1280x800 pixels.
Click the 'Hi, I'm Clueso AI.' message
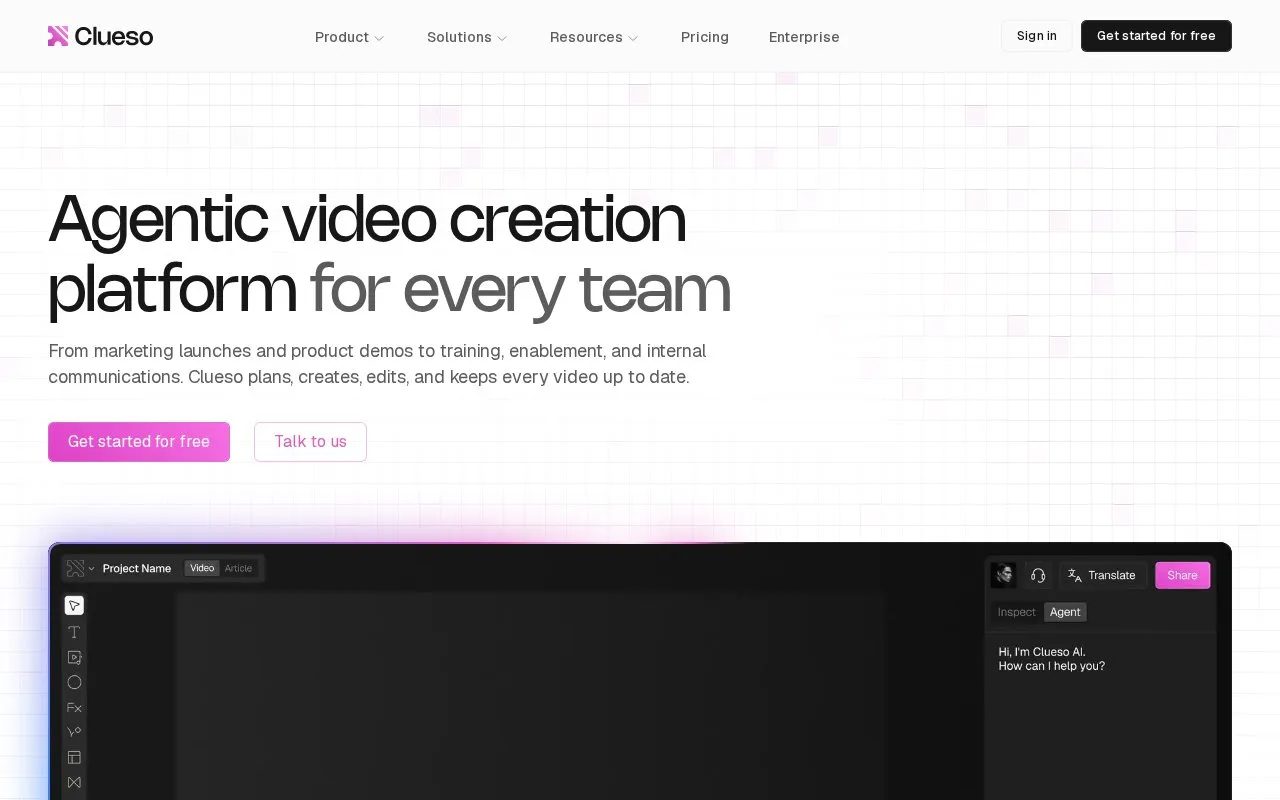pyautogui.click(x=1042, y=652)
